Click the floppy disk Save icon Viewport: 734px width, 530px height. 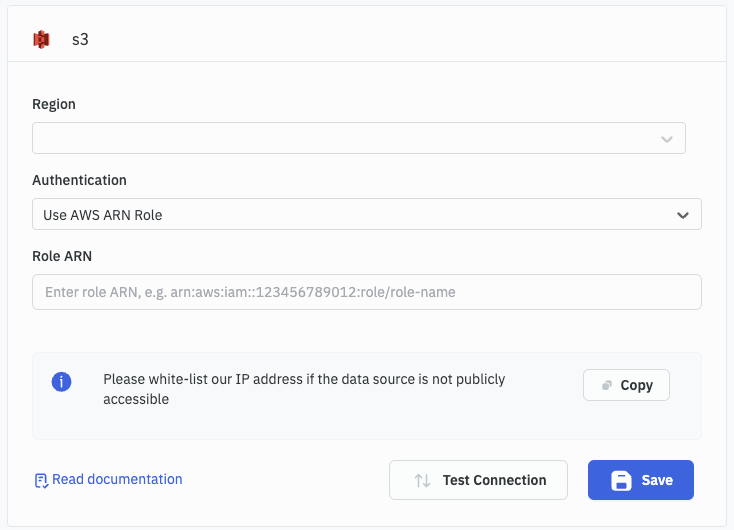click(621, 480)
